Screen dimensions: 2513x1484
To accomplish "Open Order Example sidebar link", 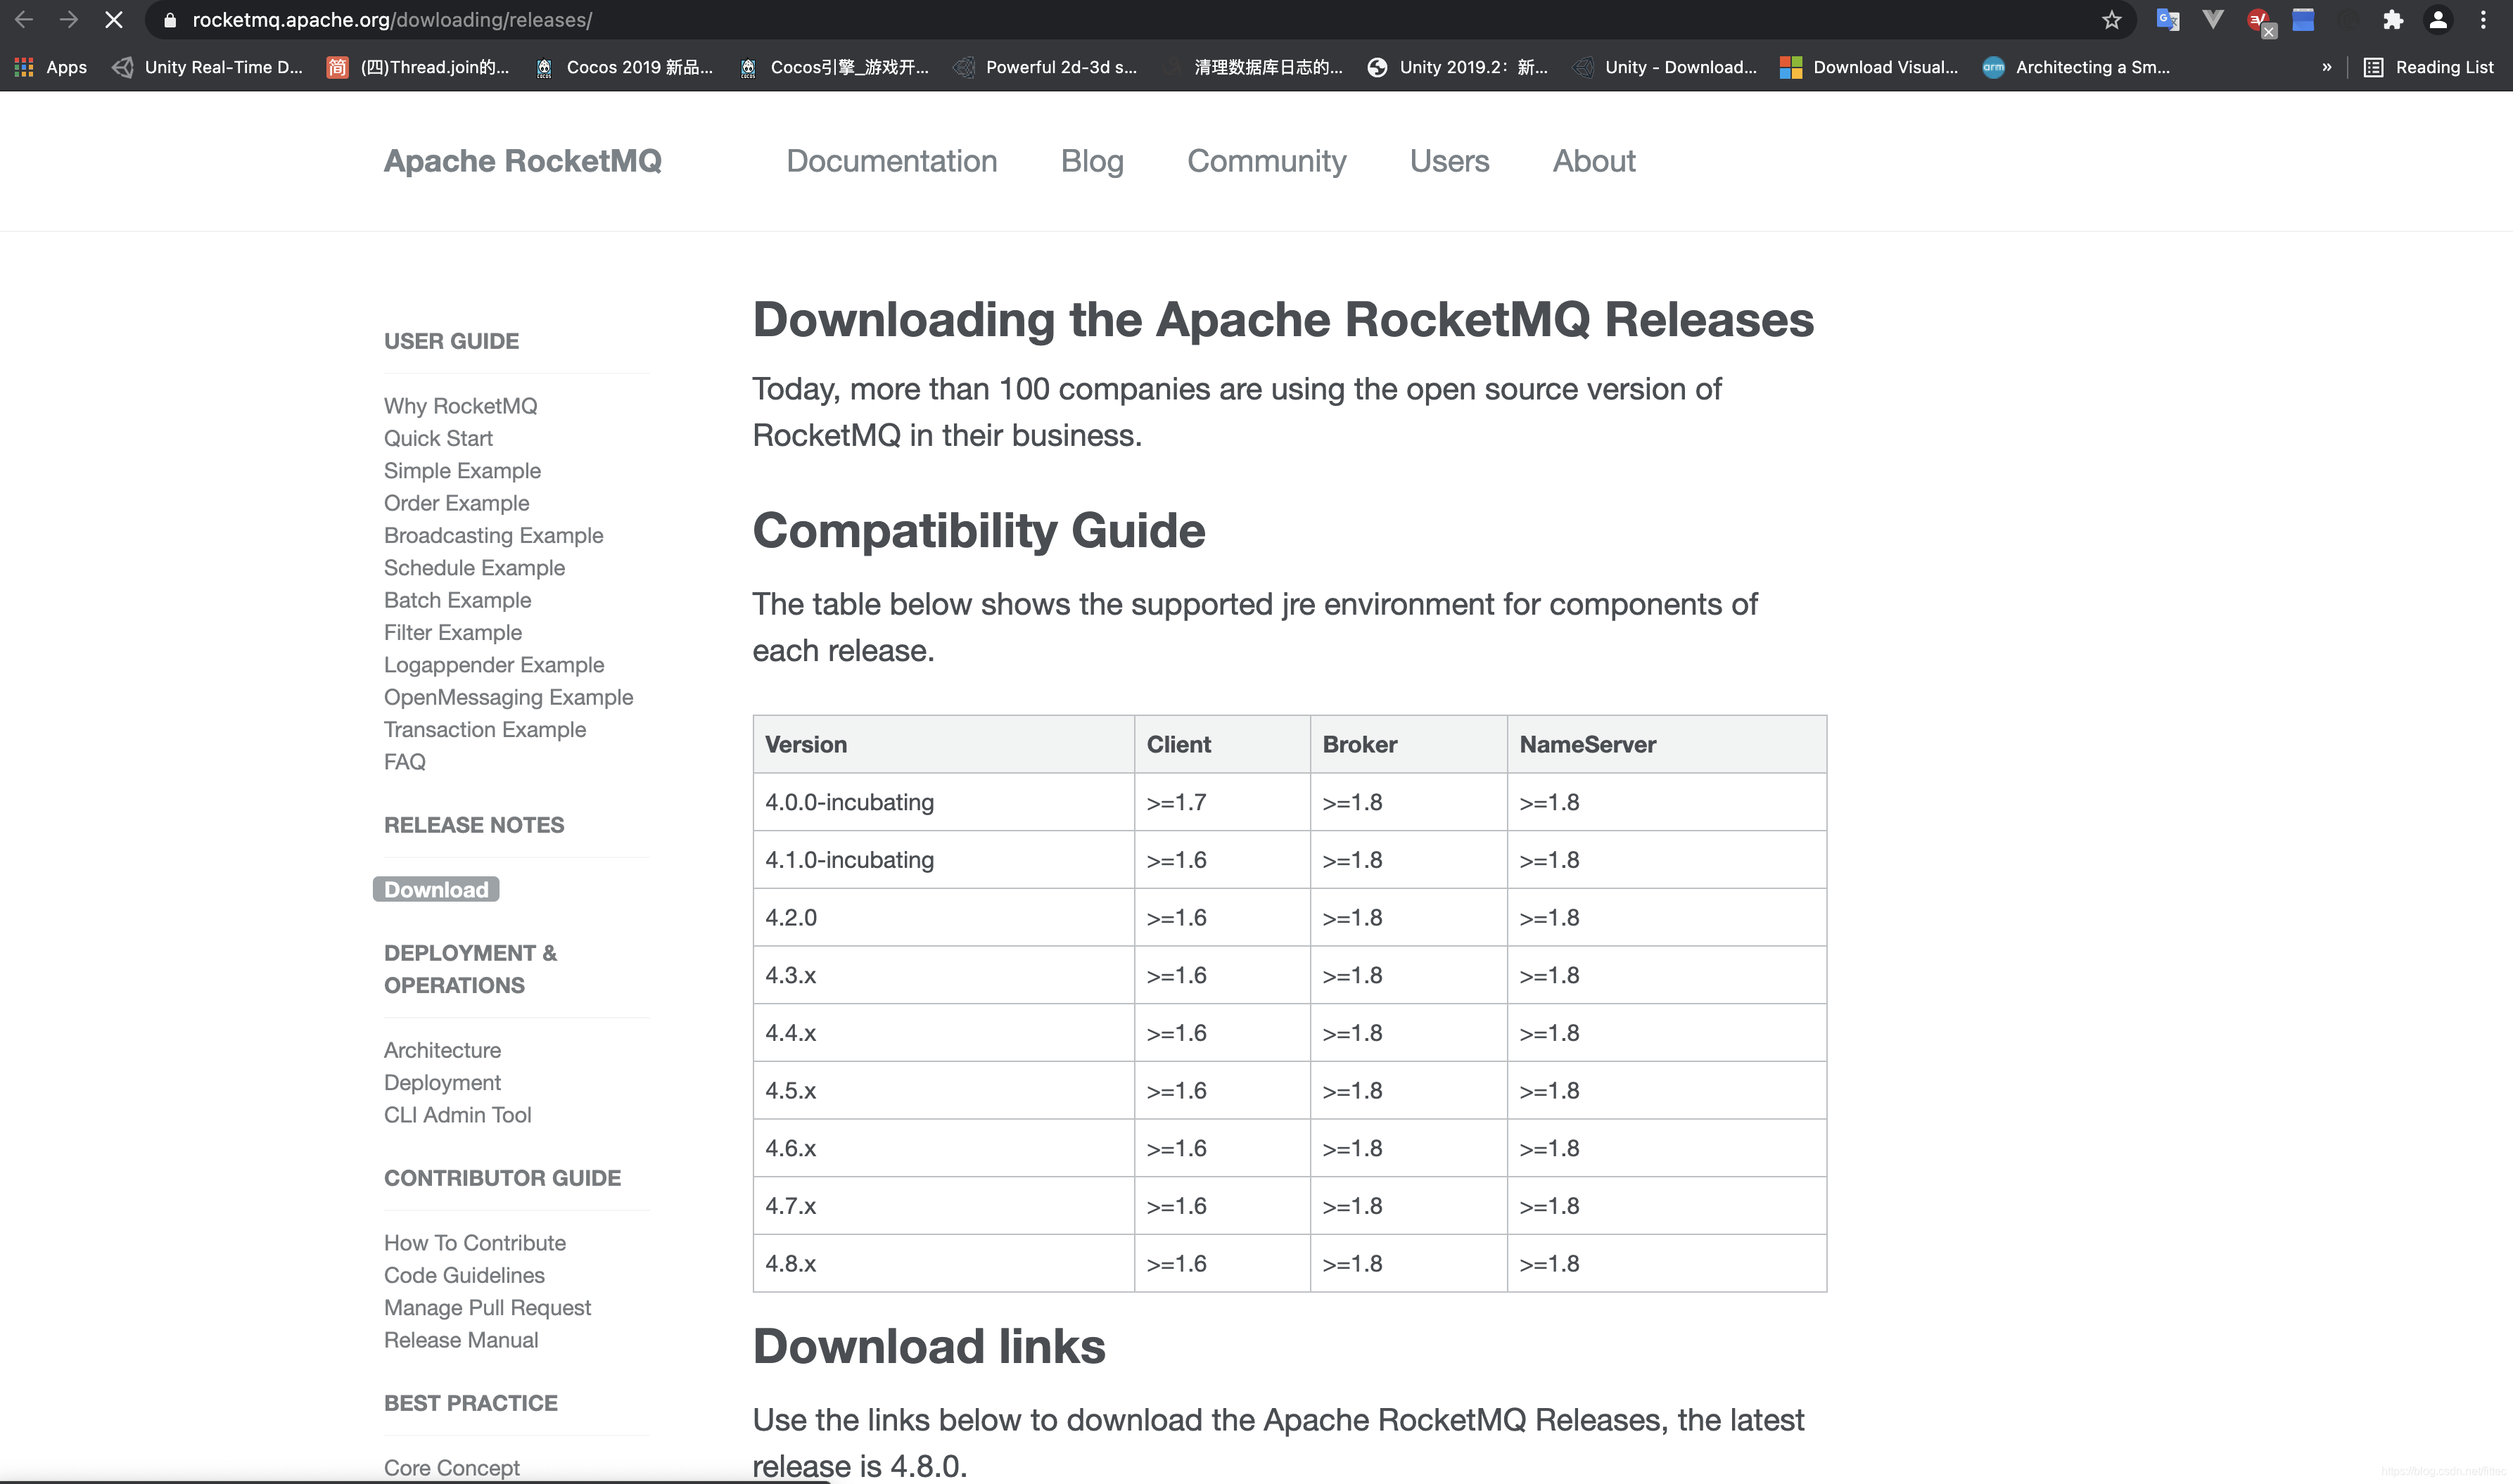I will (x=456, y=503).
